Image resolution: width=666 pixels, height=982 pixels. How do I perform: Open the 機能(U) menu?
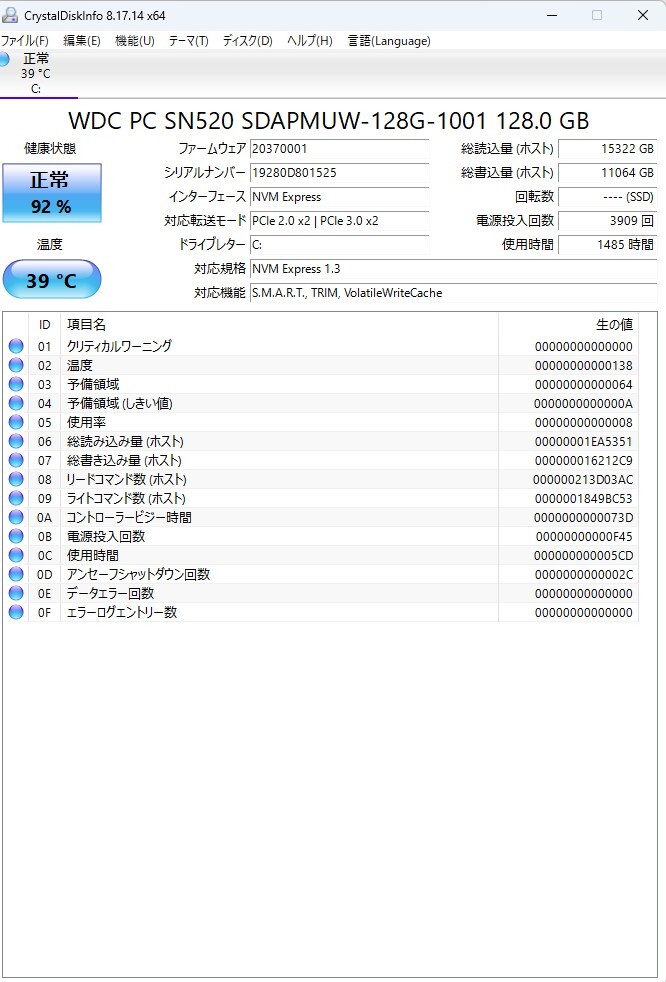[135, 41]
